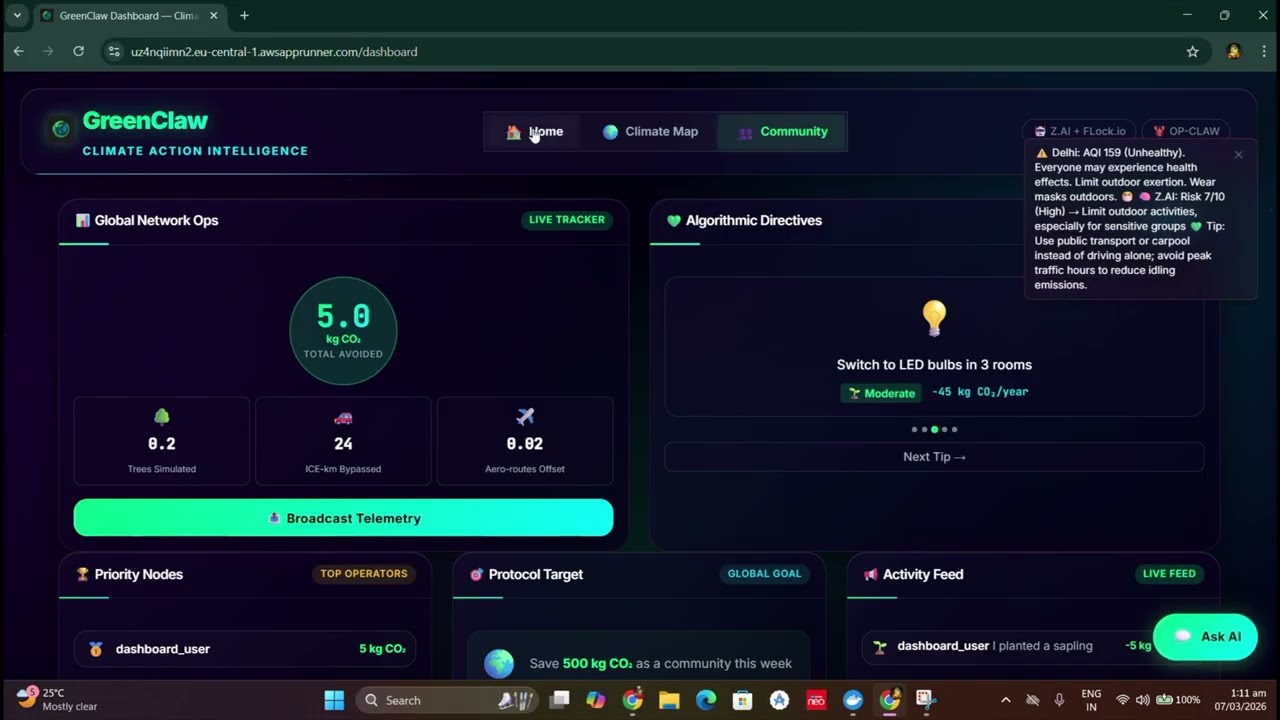Open the volume control in tray
This screenshot has width=1280, height=720.
pyautogui.click(x=1142, y=700)
